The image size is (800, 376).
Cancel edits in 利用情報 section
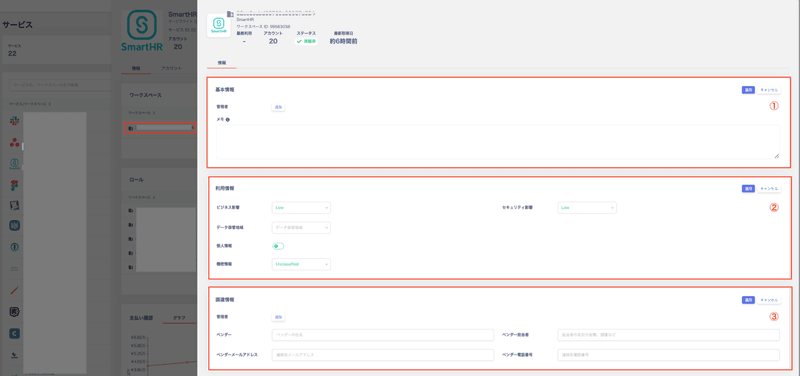(x=769, y=188)
